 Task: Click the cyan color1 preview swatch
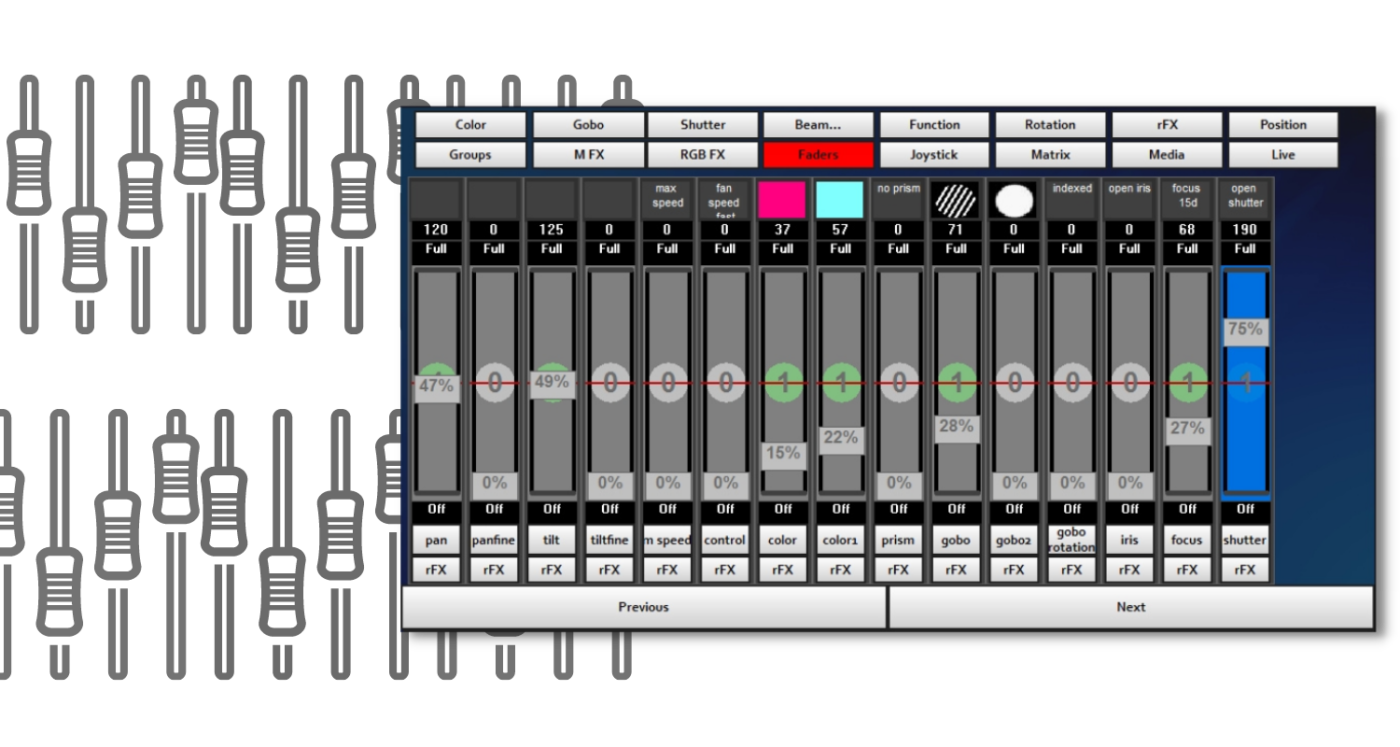(839, 199)
